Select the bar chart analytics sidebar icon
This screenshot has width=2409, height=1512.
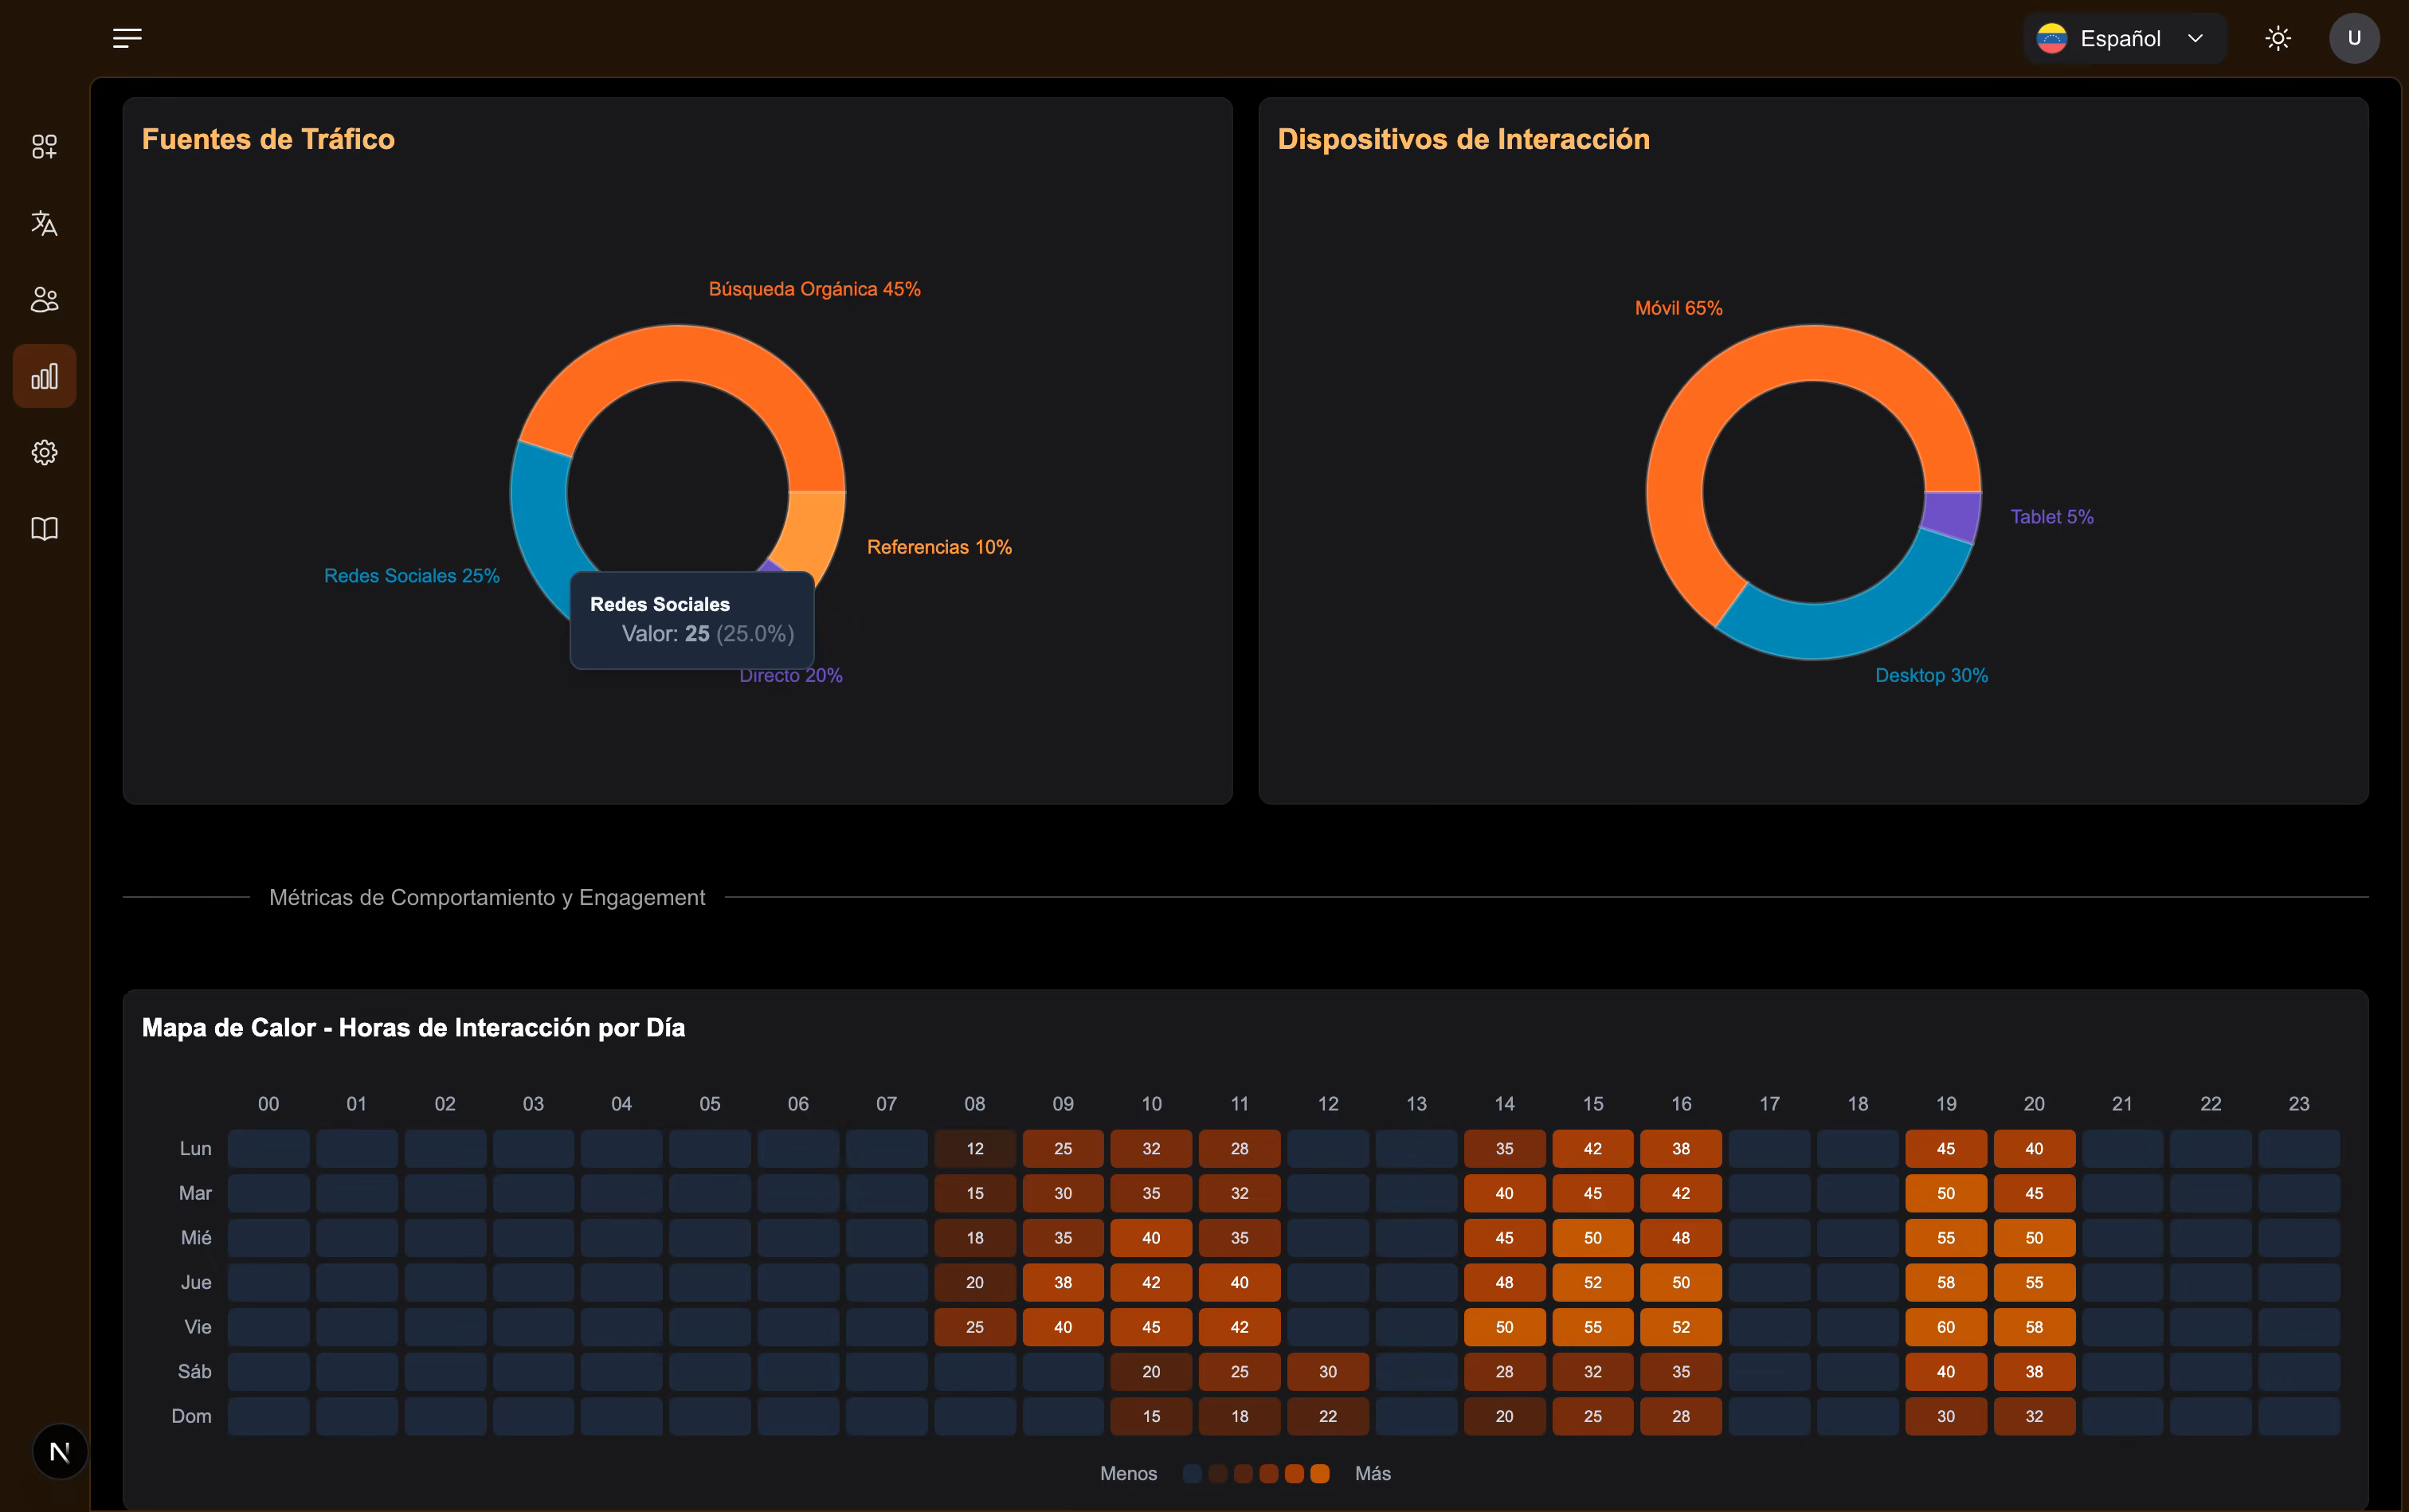point(44,376)
